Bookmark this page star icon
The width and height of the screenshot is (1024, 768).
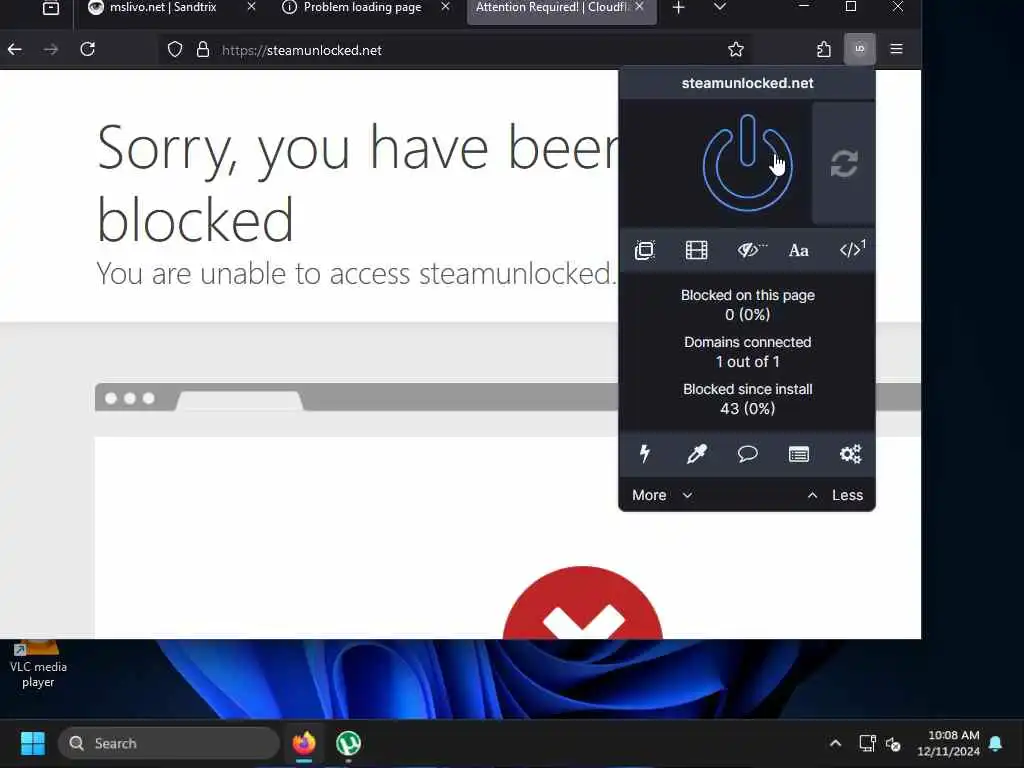pos(735,50)
